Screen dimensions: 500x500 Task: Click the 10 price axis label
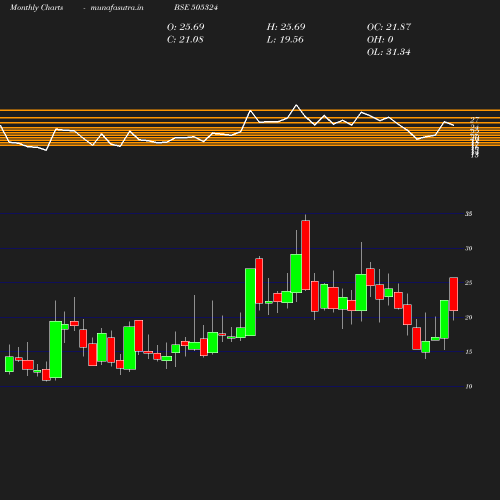tap(469, 386)
